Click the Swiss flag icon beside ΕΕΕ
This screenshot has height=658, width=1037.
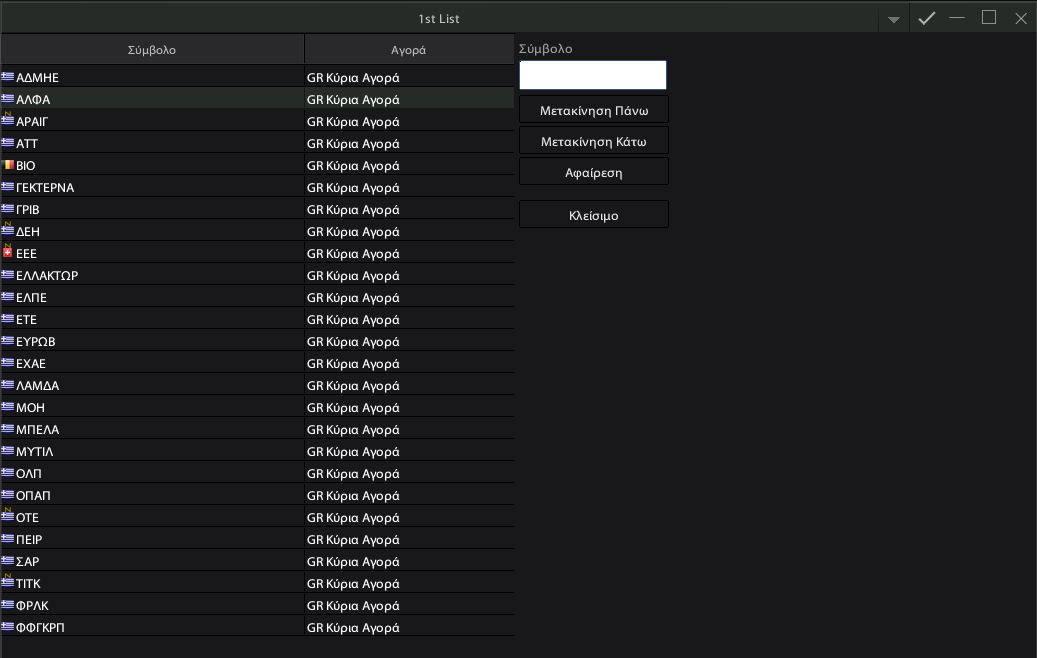(x=8, y=252)
